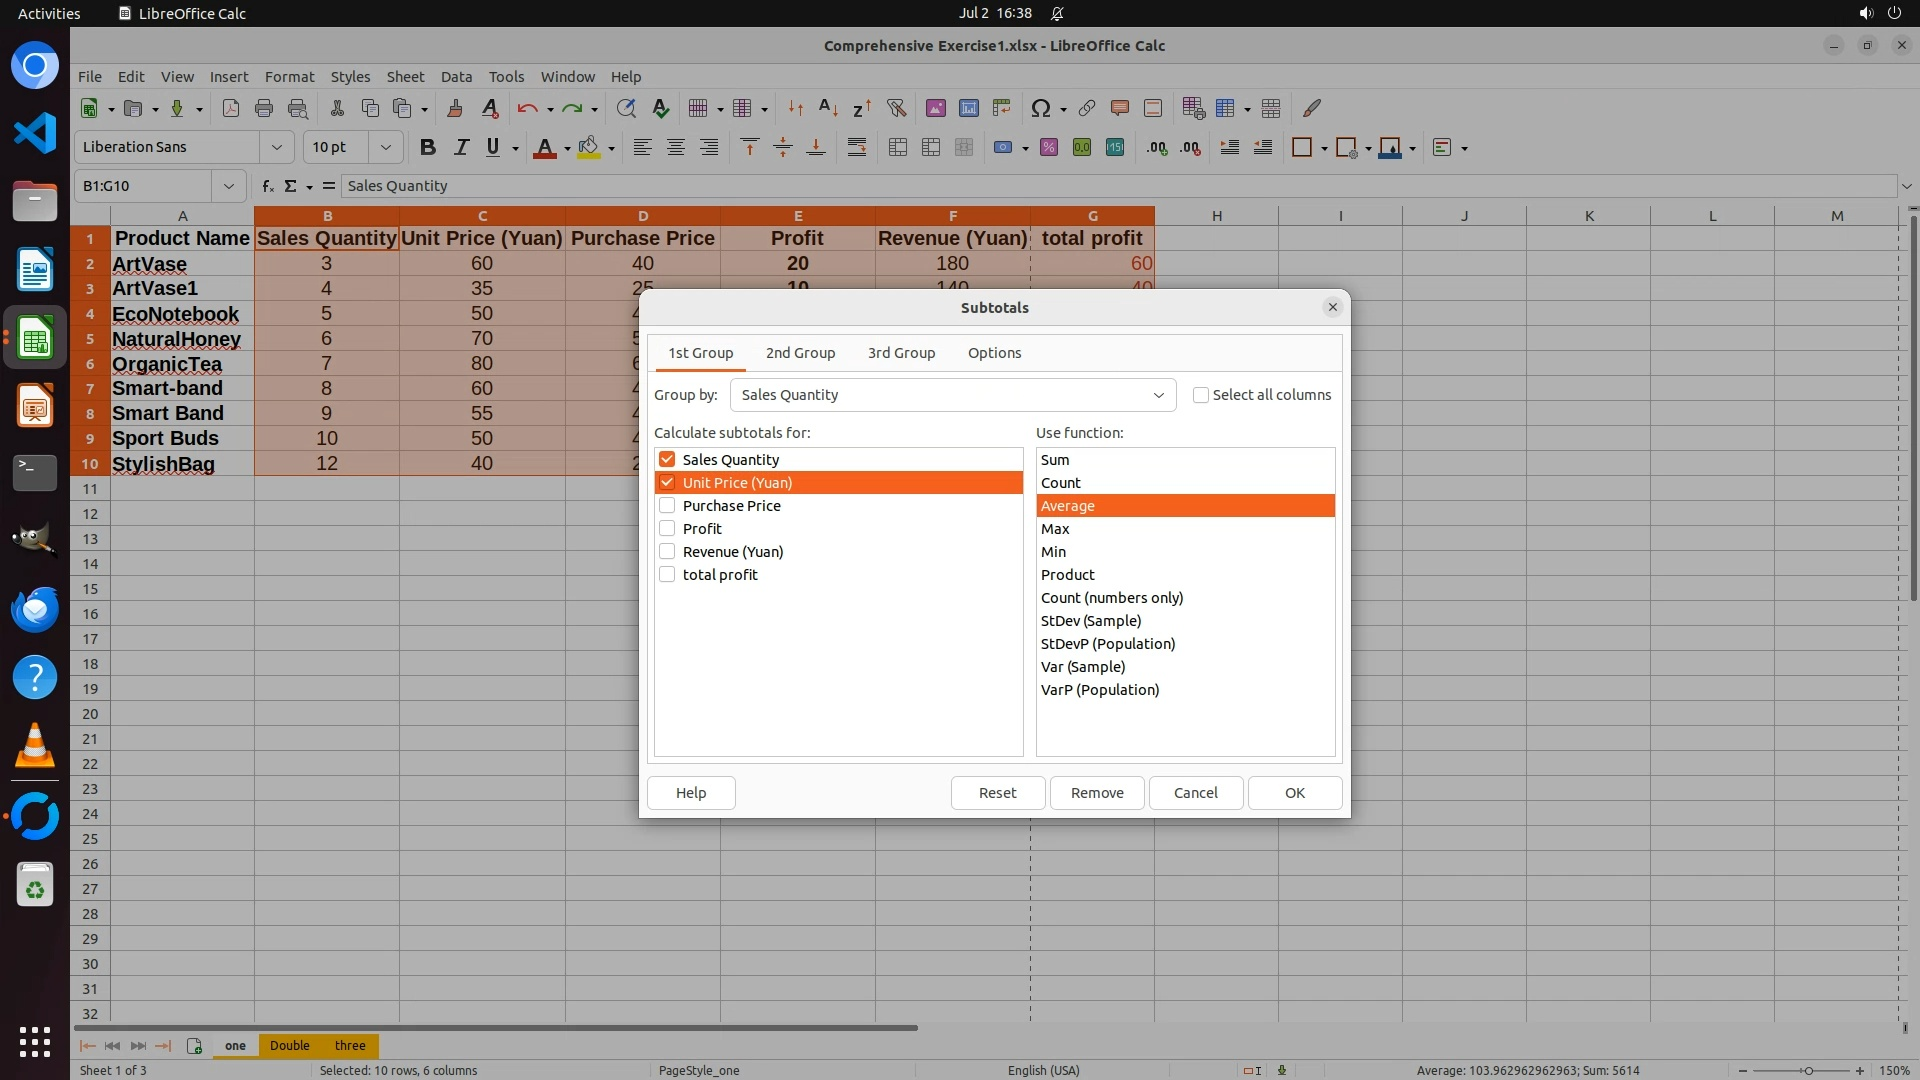The height and width of the screenshot is (1080, 1920).
Task: Open the font size dropdown
Action: 385,147
